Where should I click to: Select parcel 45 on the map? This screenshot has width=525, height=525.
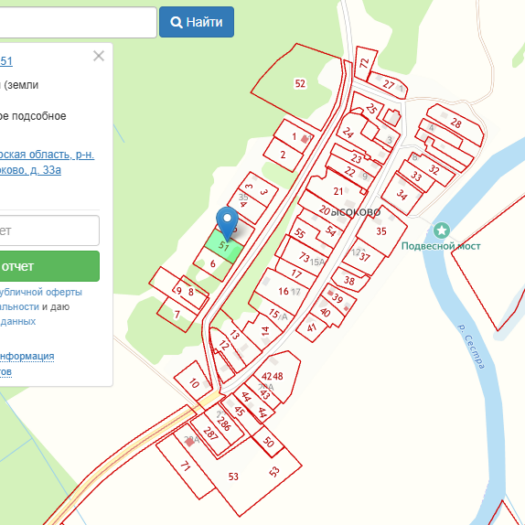pyautogui.click(x=239, y=411)
